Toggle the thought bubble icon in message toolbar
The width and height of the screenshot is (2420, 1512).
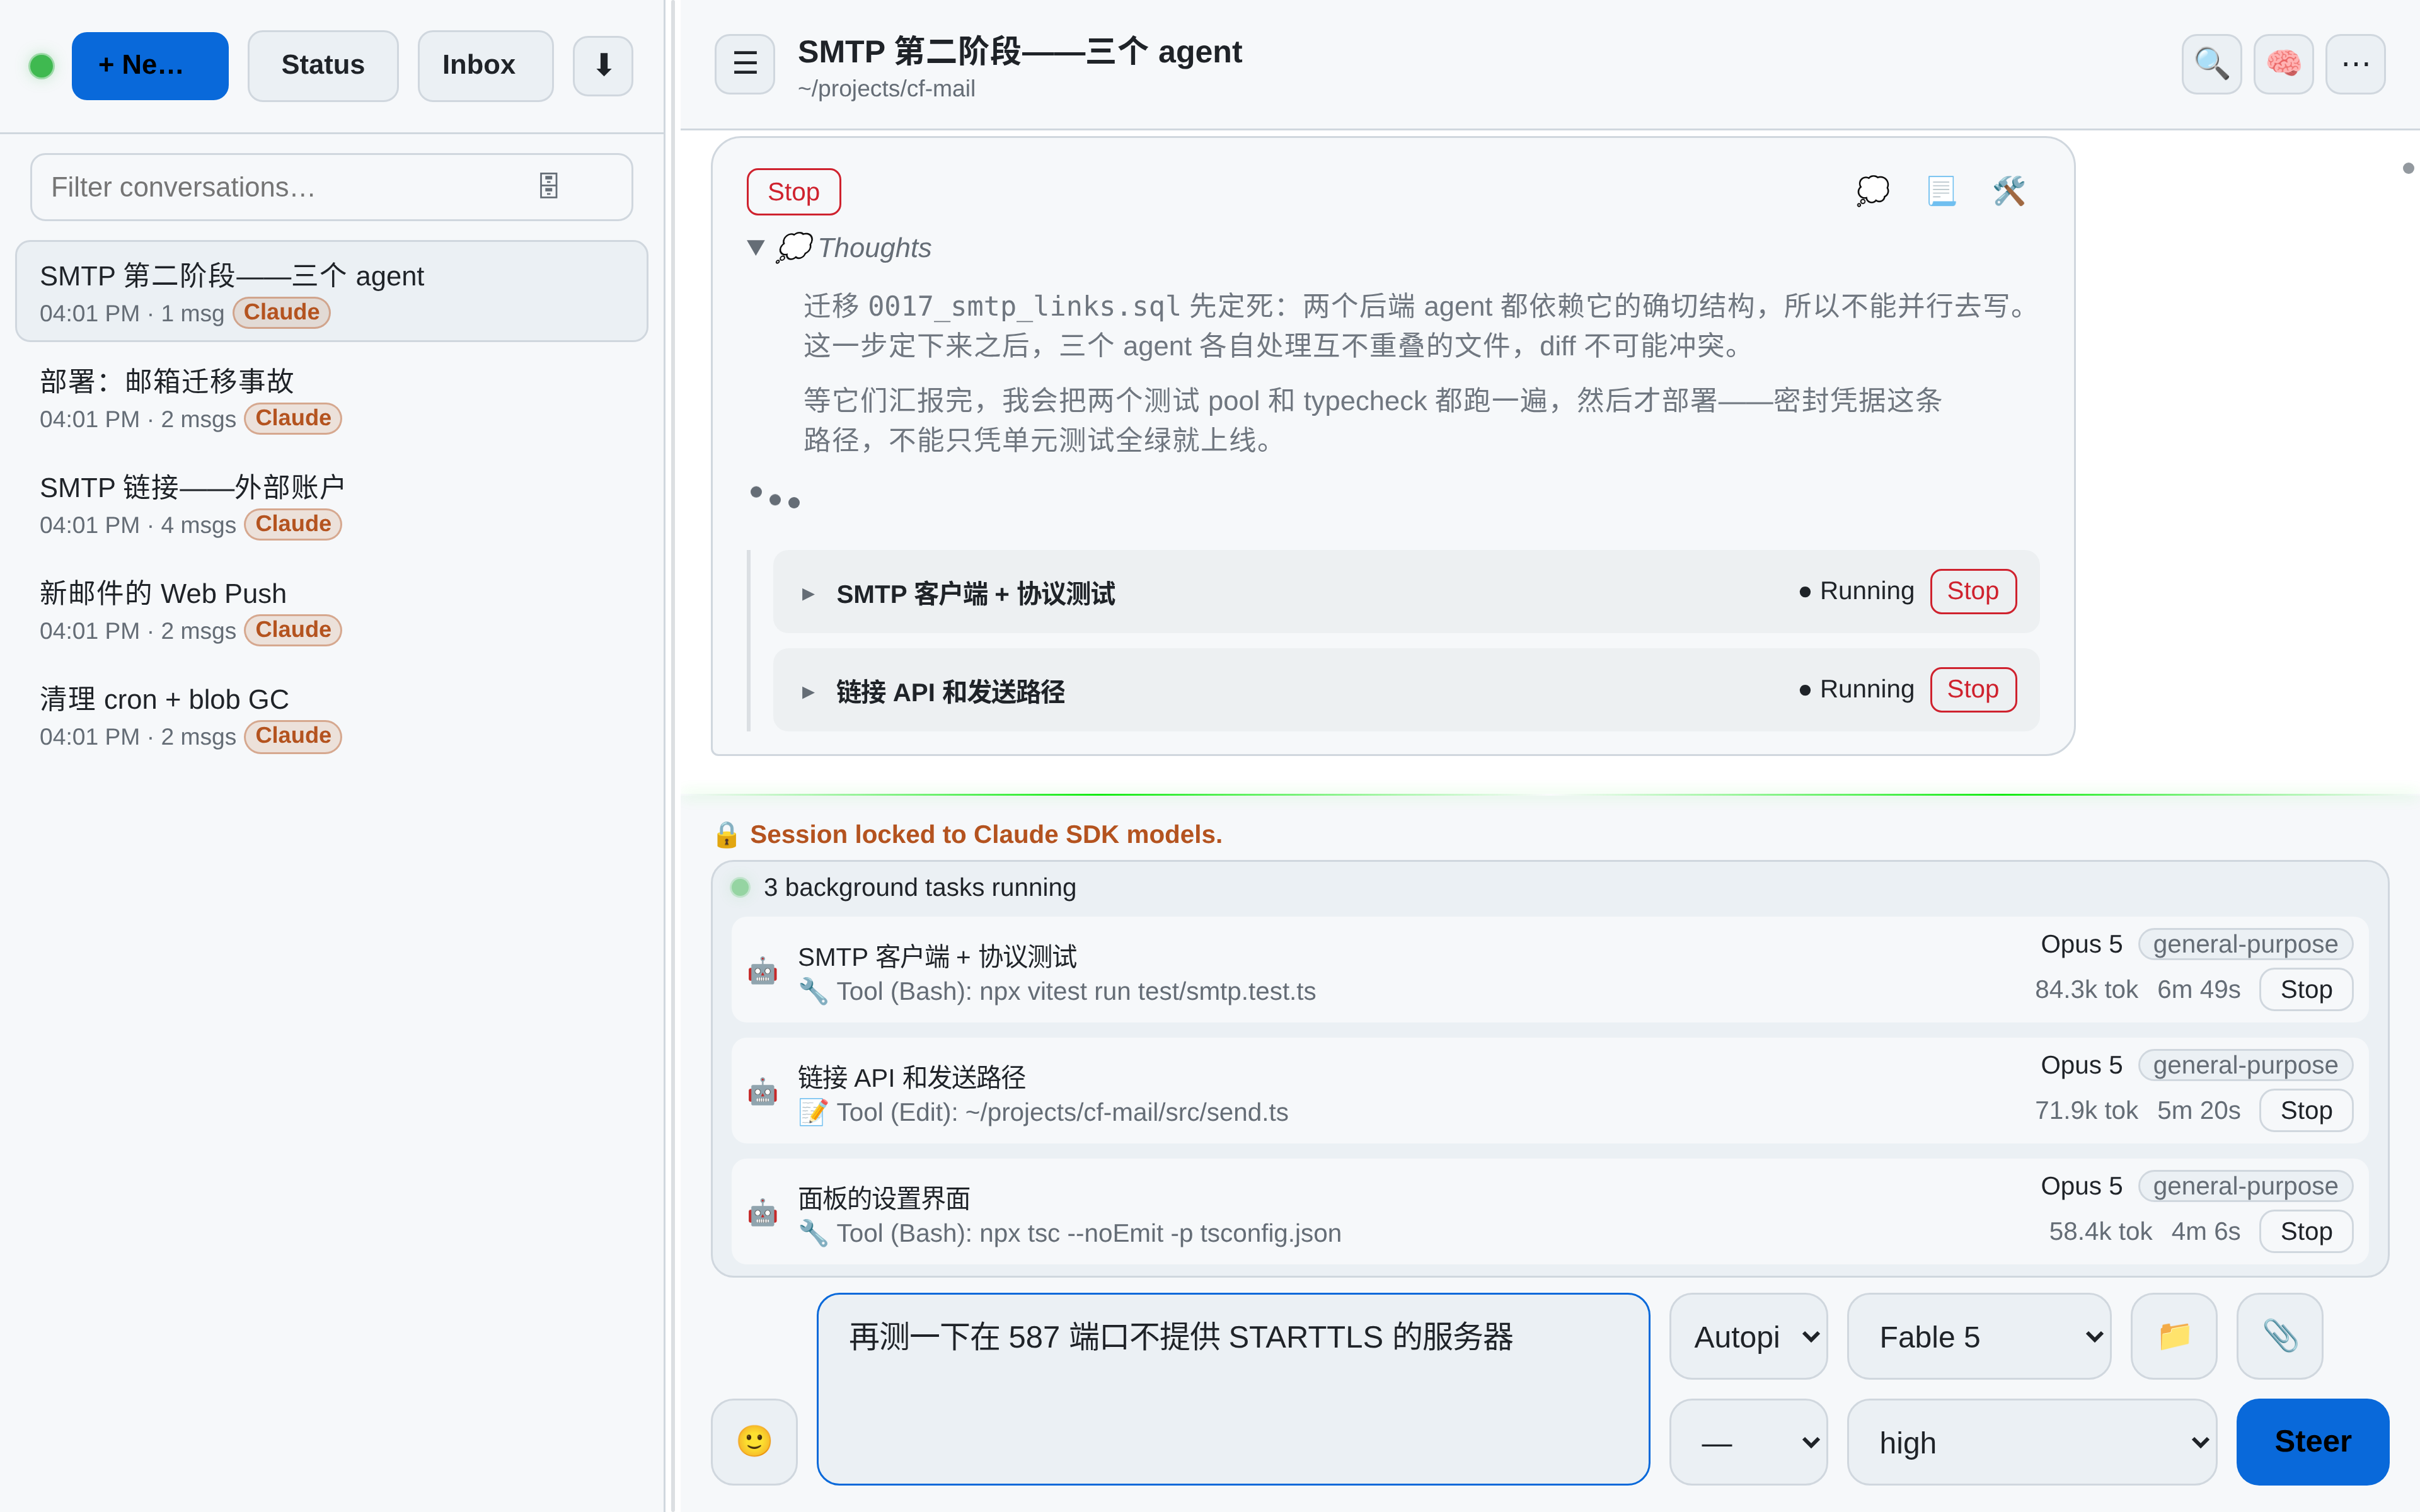coord(1873,191)
